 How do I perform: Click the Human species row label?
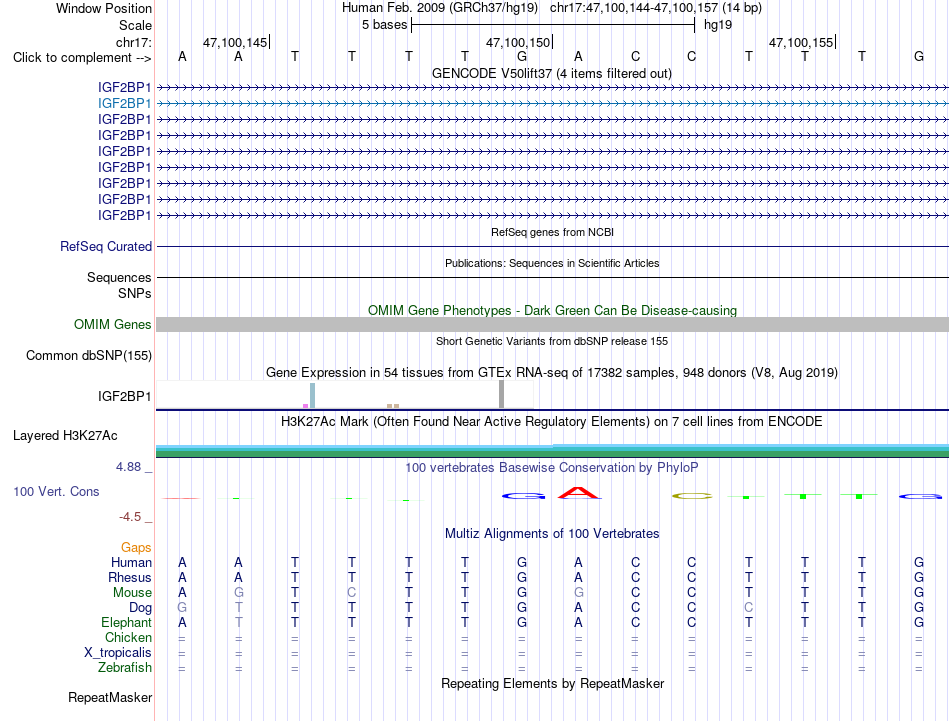[x=131, y=563]
